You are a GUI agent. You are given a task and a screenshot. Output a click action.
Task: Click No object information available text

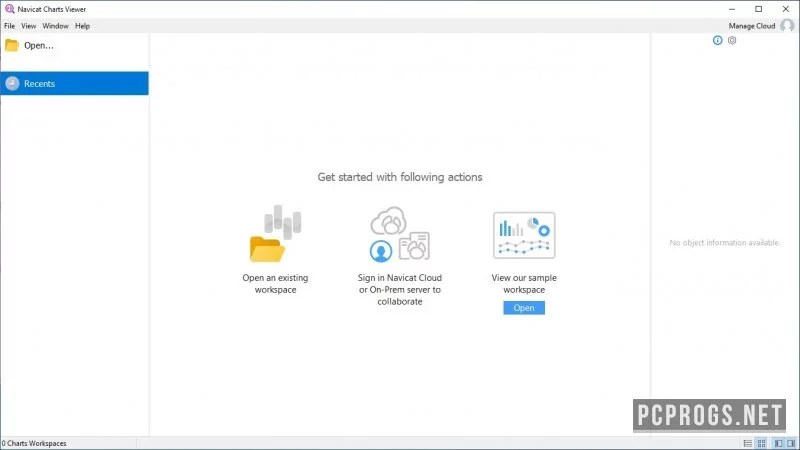click(724, 243)
